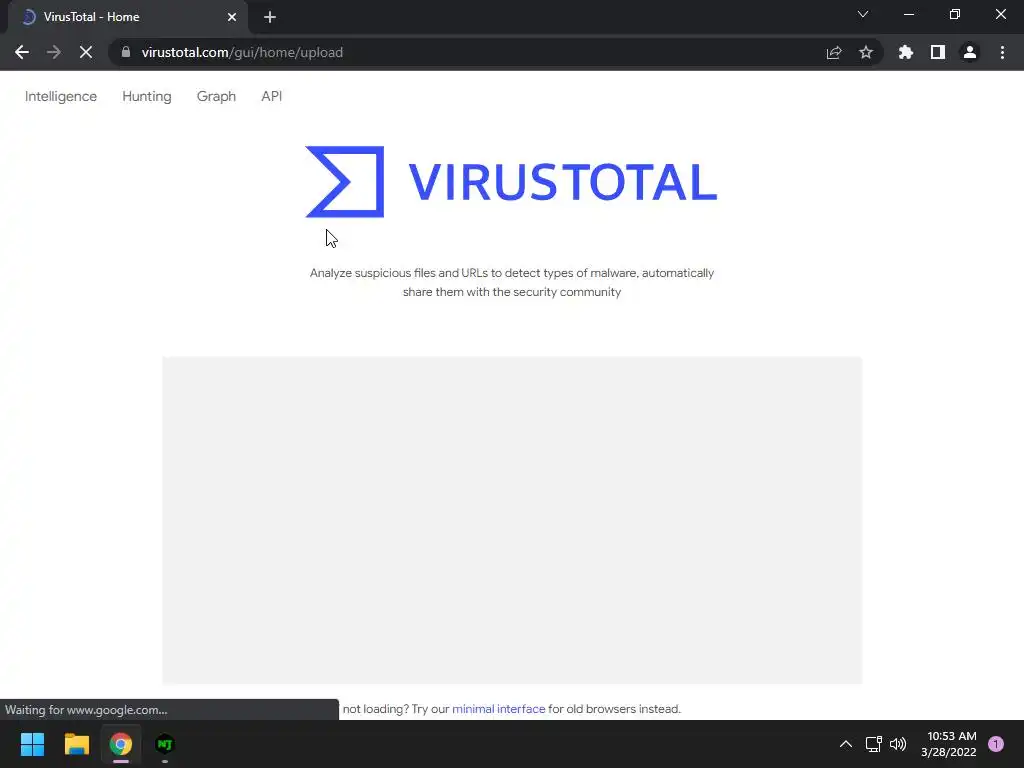This screenshot has height=768, width=1024.
Task: Open network settings tray icon
Action: tap(873, 744)
